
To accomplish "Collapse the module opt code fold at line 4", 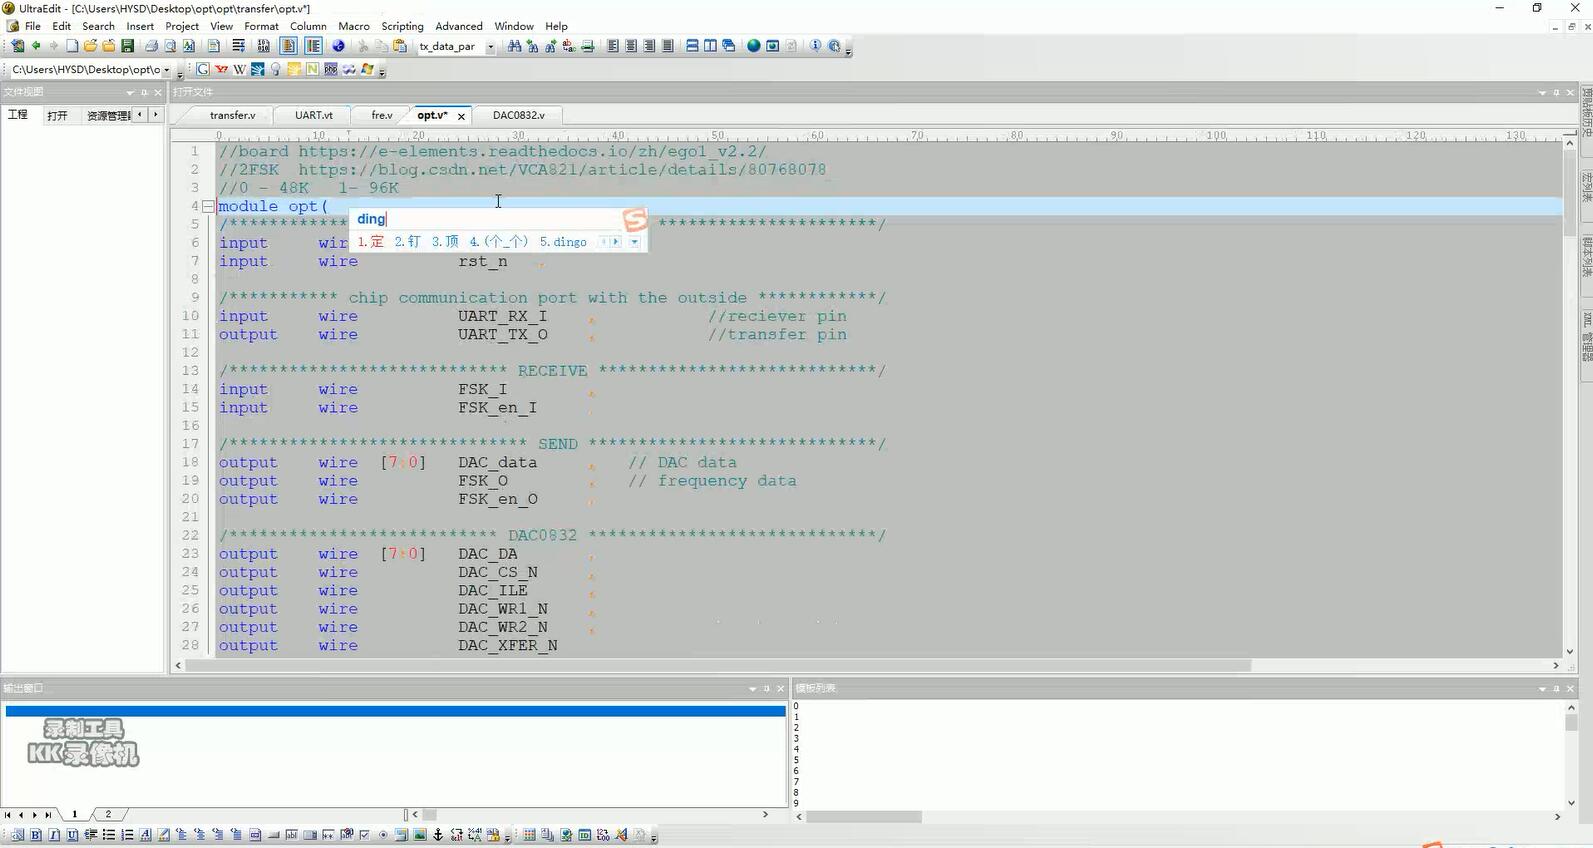I will (208, 206).
